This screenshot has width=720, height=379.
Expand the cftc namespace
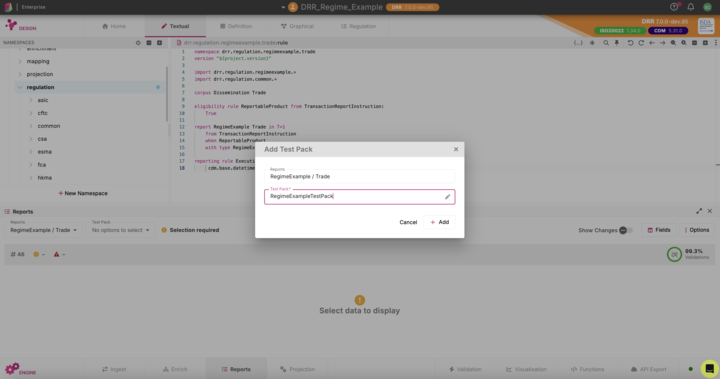31,113
